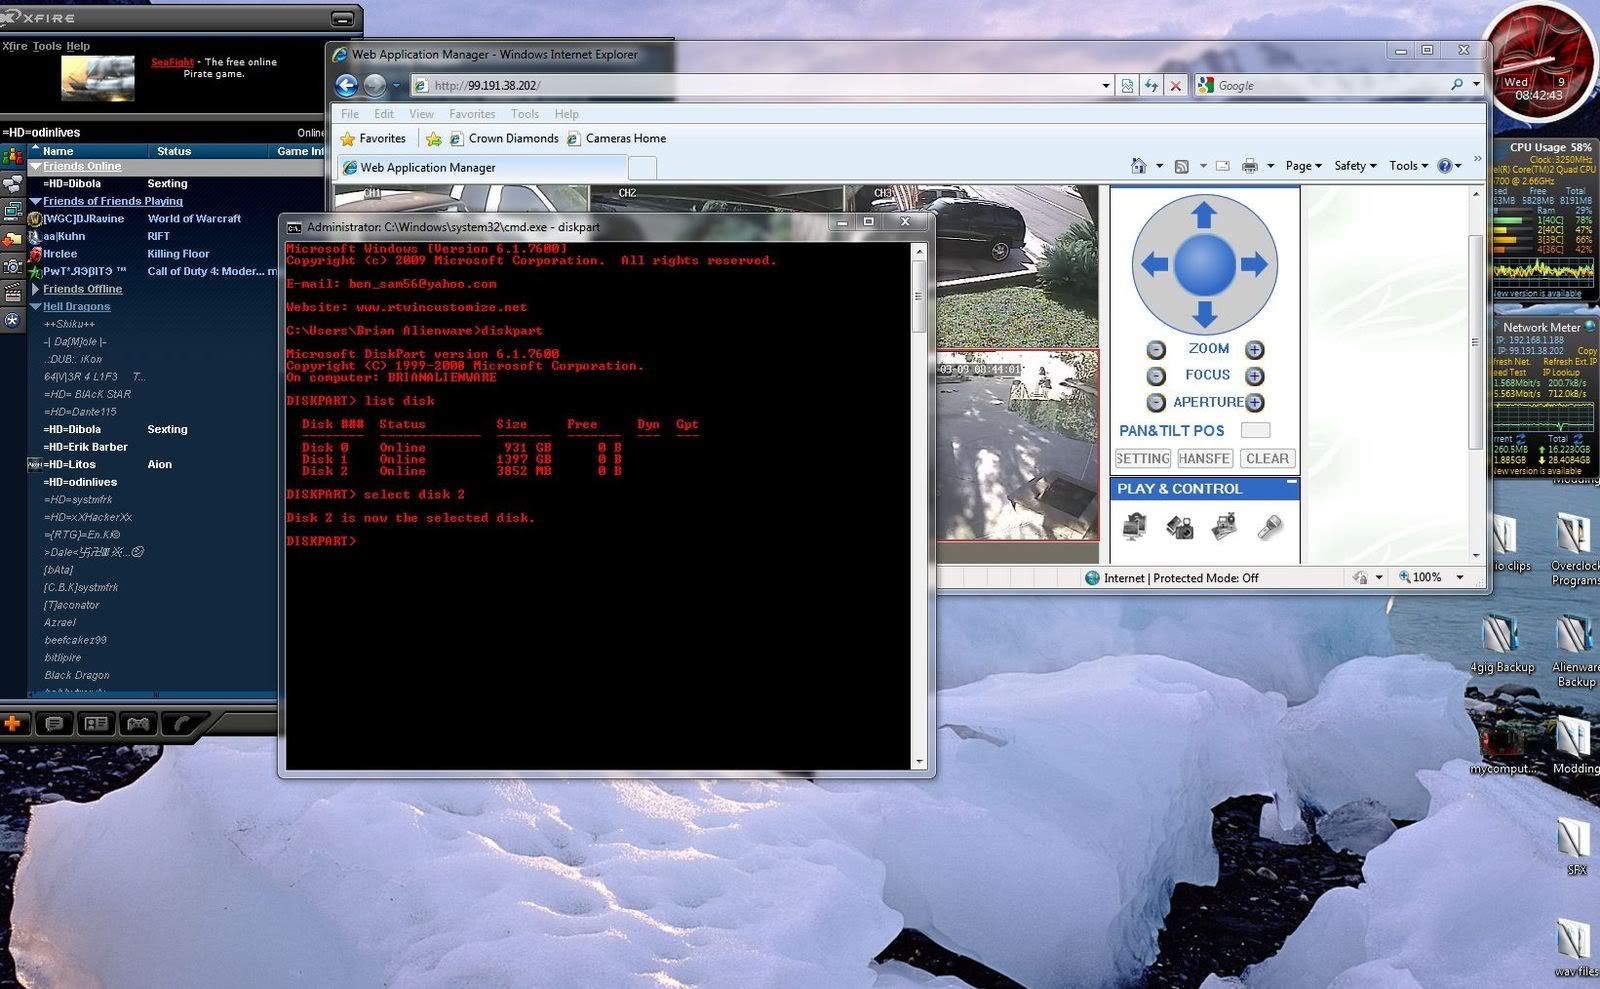
Task: Open the 4gig Backup desktop icon
Action: click(1501, 645)
